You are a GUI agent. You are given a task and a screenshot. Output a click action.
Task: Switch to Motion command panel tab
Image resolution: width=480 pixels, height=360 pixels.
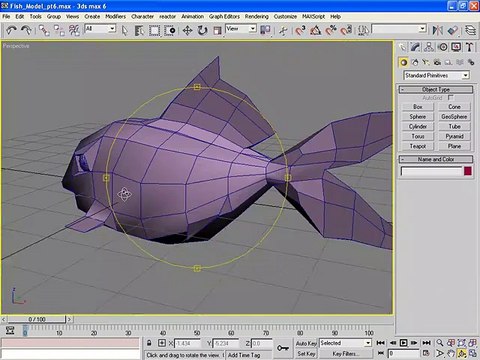click(x=443, y=47)
